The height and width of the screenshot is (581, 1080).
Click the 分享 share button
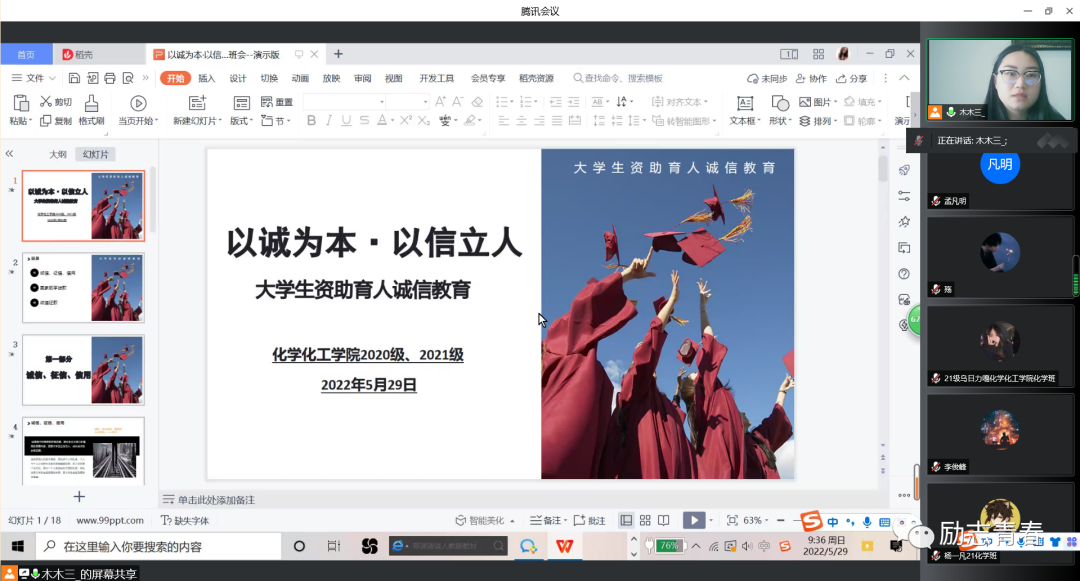click(x=851, y=78)
